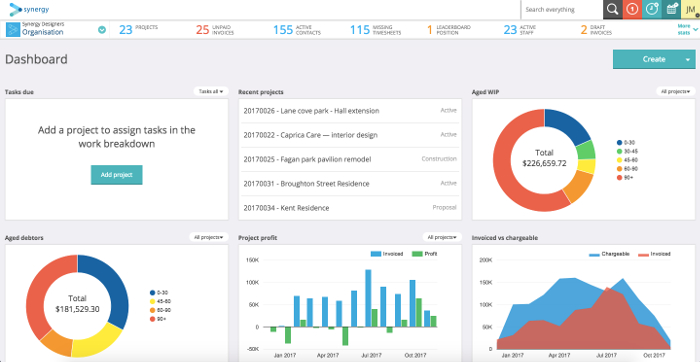Toggle Profit series in Project profit legend
The height and width of the screenshot is (362, 700).
coord(424,254)
